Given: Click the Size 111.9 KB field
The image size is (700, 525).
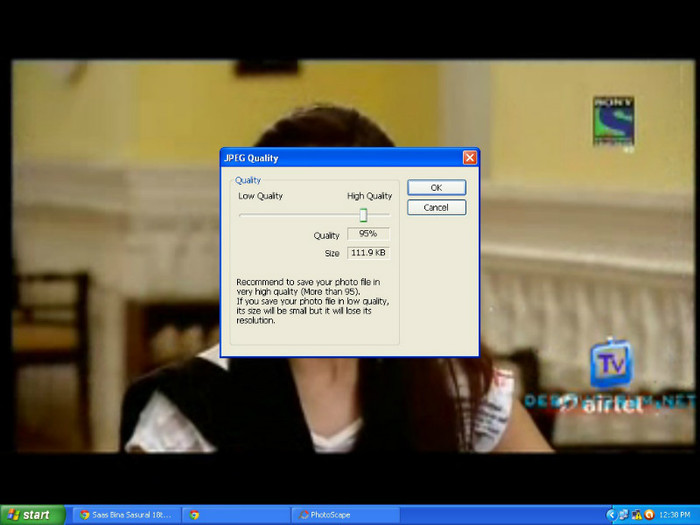Looking at the screenshot, I should coord(367,253).
